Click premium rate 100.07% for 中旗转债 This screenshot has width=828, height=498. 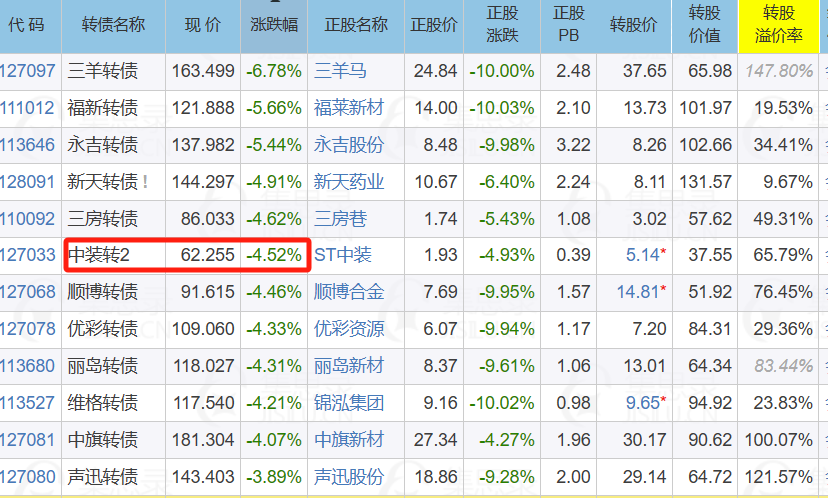tap(779, 440)
